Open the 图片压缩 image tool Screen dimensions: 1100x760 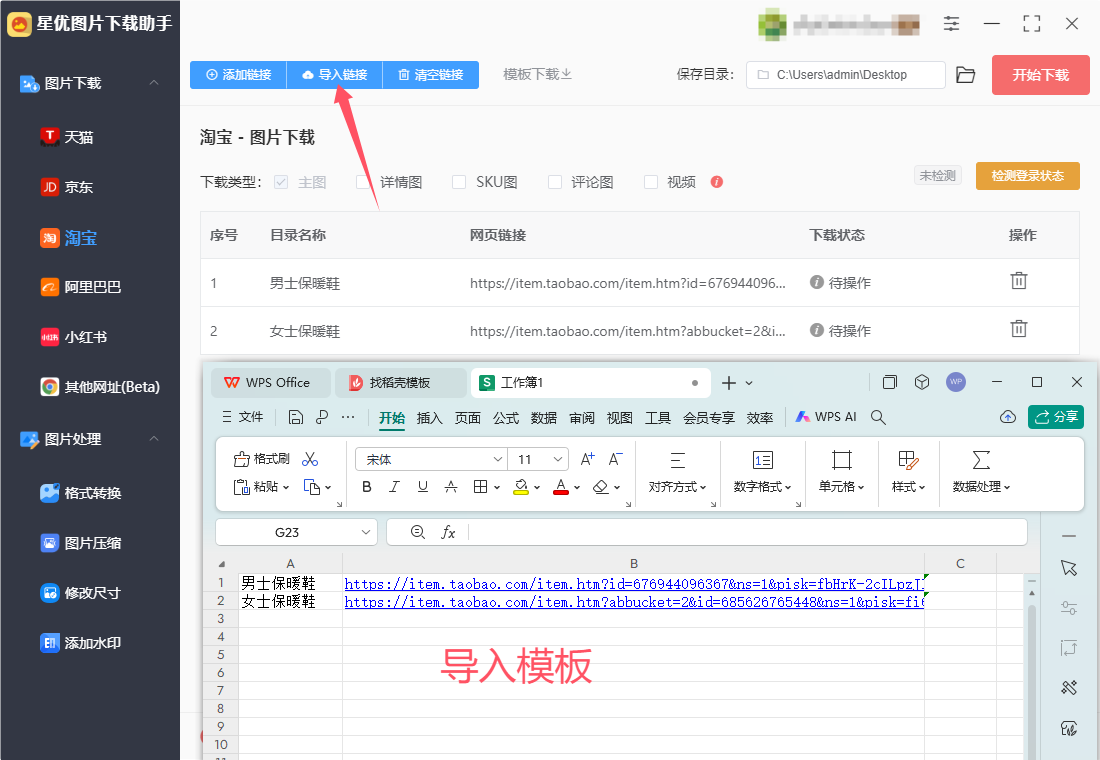[81, 542]
